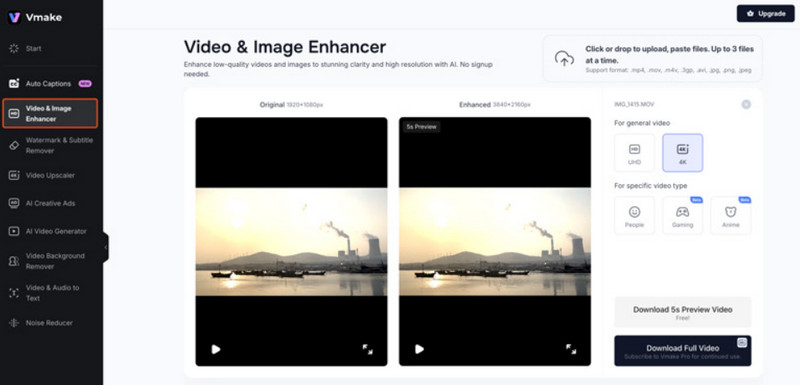Viewport: 800px width, 385px height.
Task: Select the Gaming video type
Action: click(x=683, y=216)
